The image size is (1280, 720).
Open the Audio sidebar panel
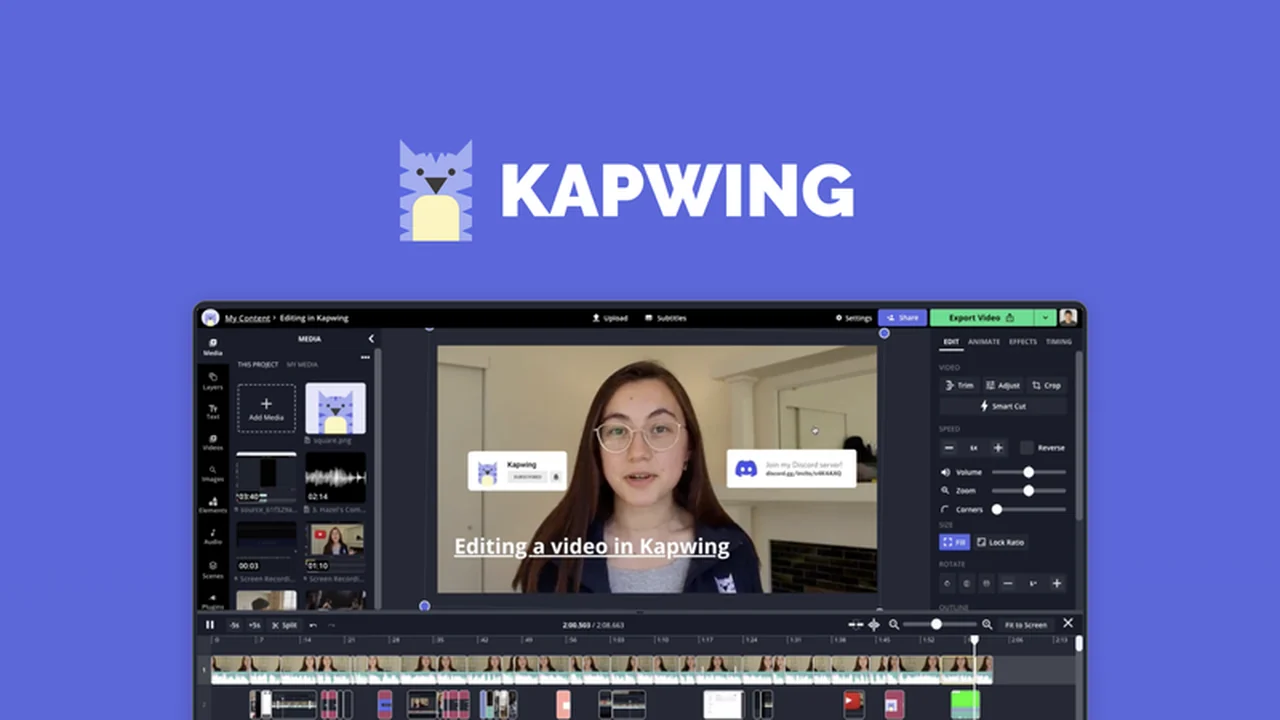click(213, 536)
